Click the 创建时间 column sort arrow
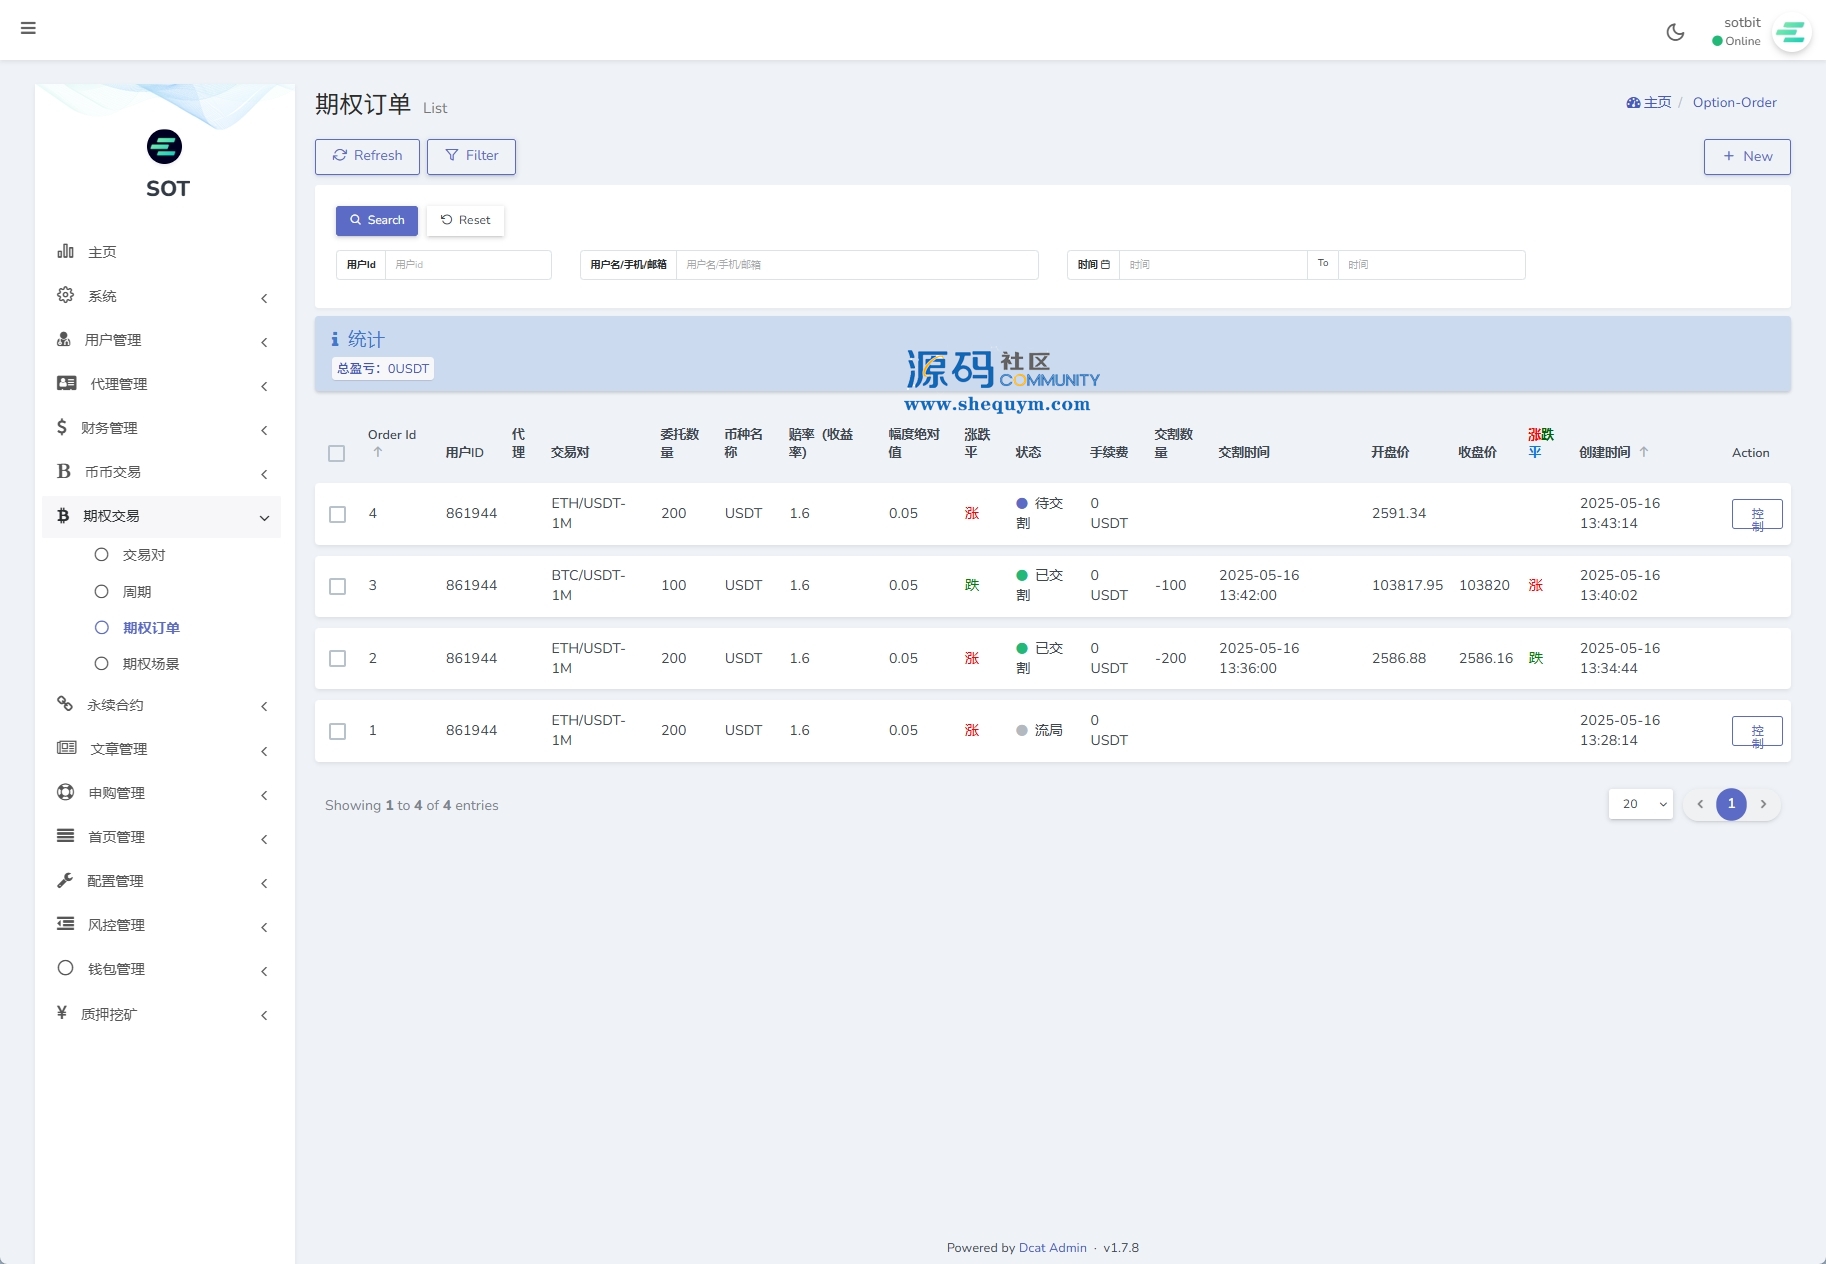This screenshot has height=1264, width=1826. pyautogui.click(x=1644, y=452)
